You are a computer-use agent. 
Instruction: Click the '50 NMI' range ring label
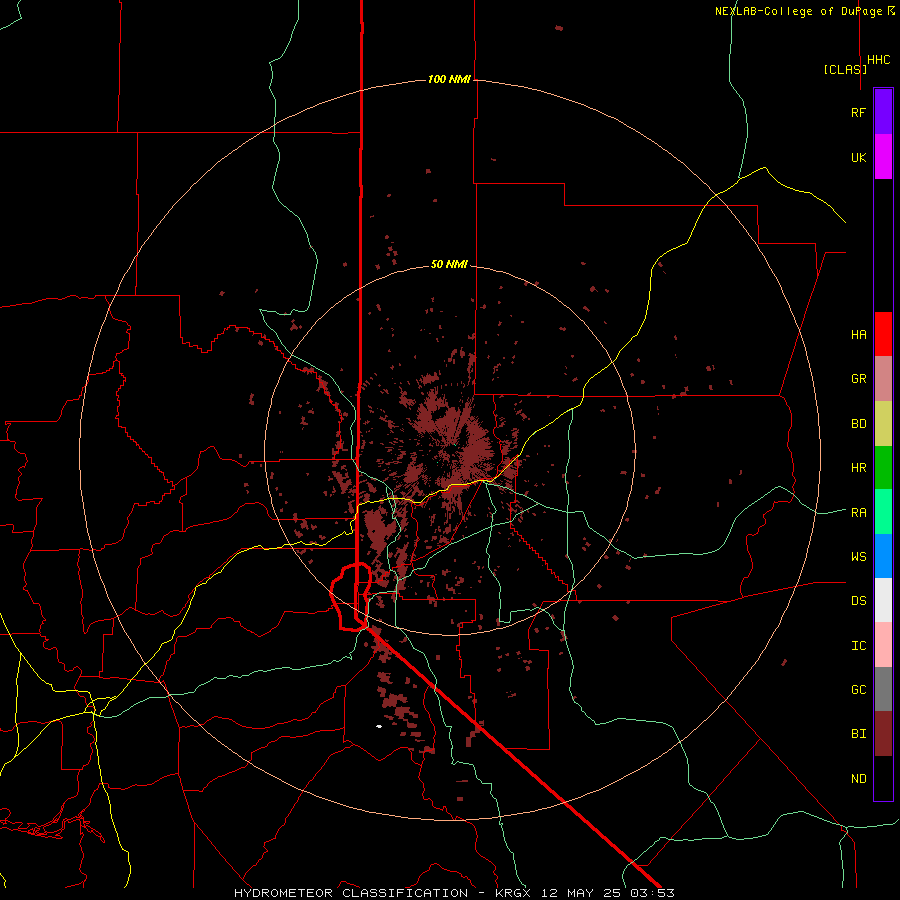click(449, 264)
